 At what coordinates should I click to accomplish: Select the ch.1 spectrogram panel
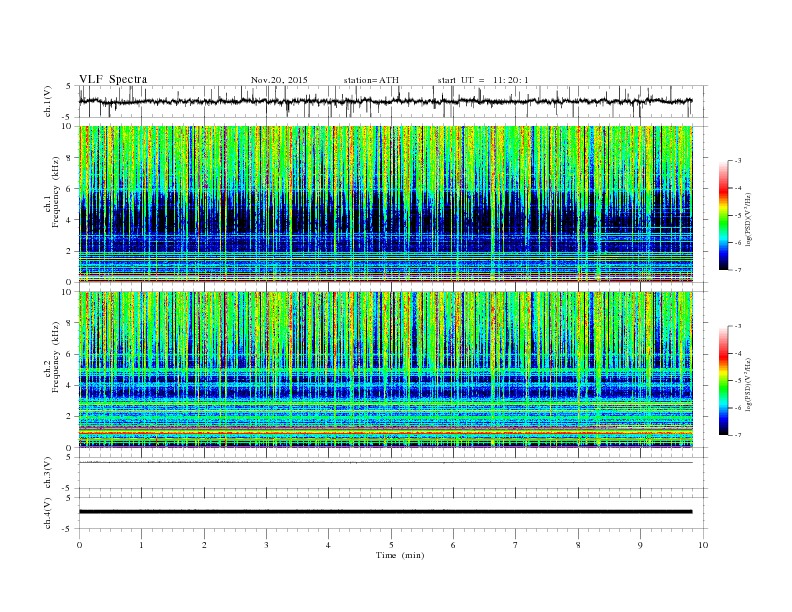(385, 204)
